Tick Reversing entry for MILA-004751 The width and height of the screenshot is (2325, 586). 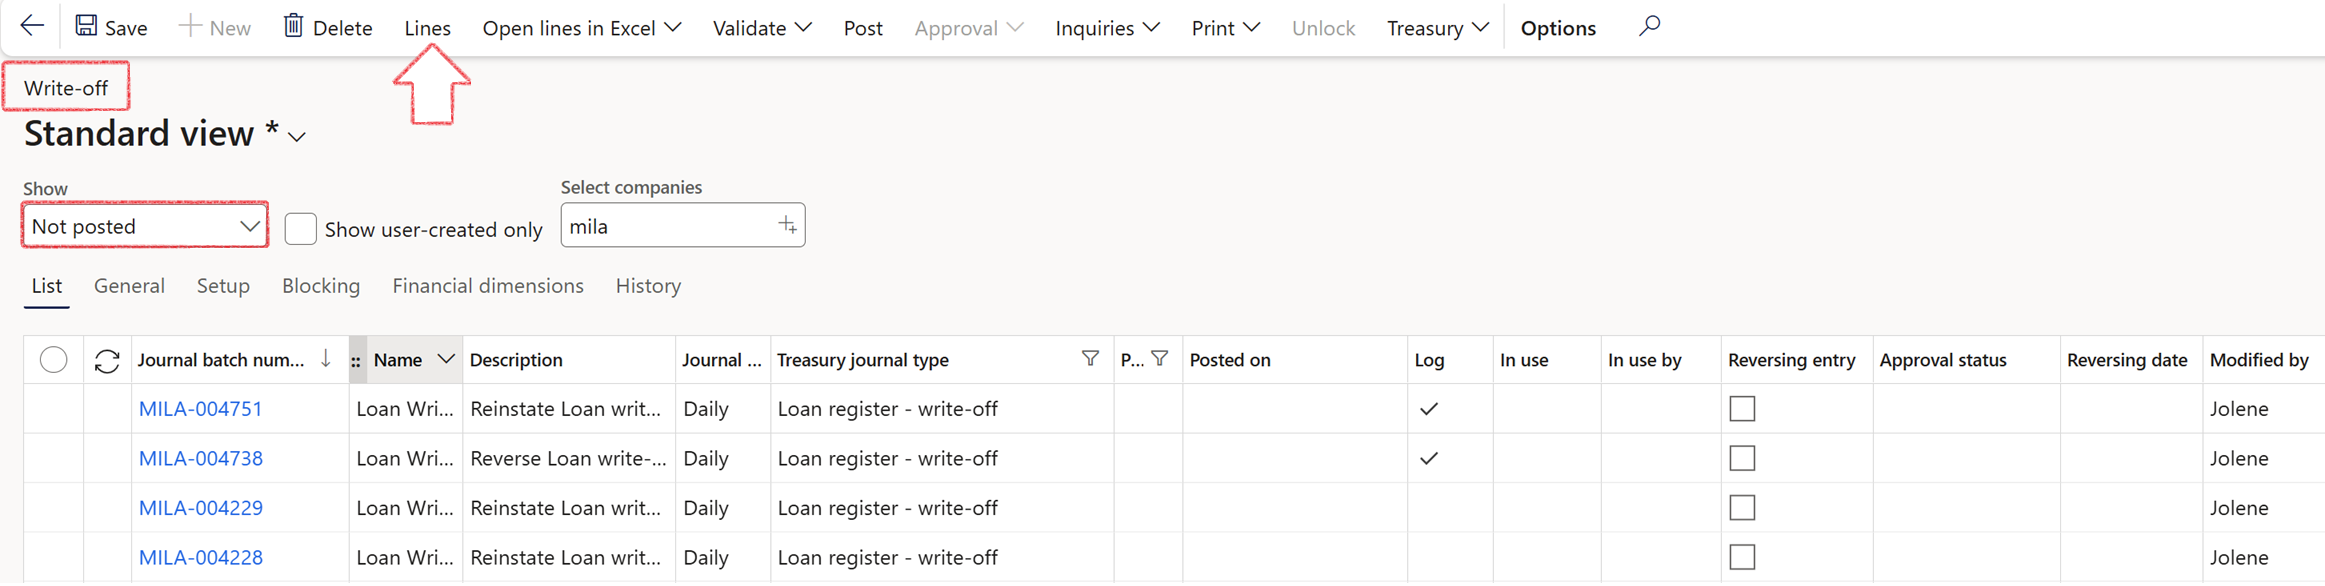(1741, 409)
